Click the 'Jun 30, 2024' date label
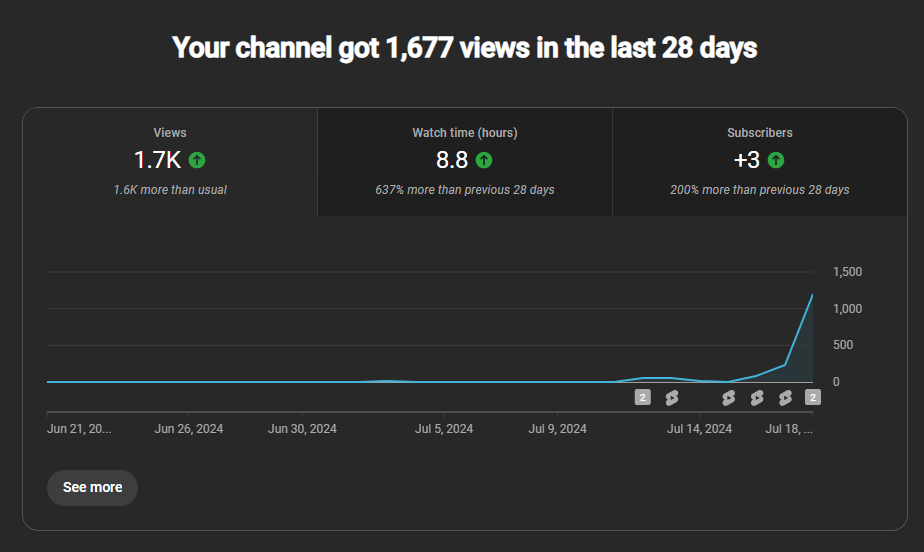Image resolution: width=924 pixels, height=552 pixels. 302,429
